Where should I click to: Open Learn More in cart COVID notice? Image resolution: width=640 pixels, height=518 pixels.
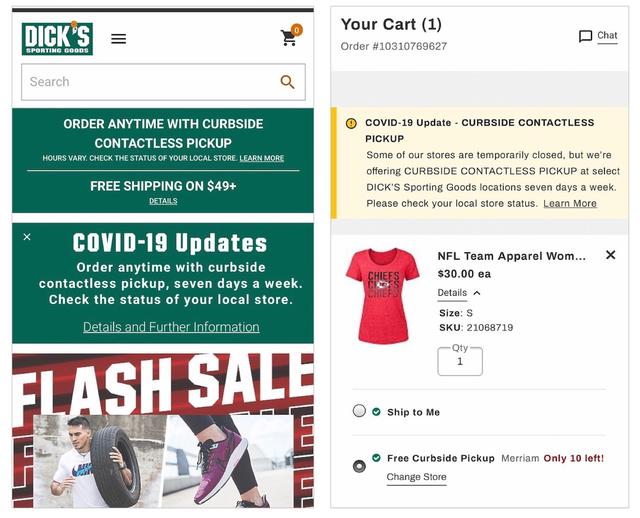click(570, 203)
